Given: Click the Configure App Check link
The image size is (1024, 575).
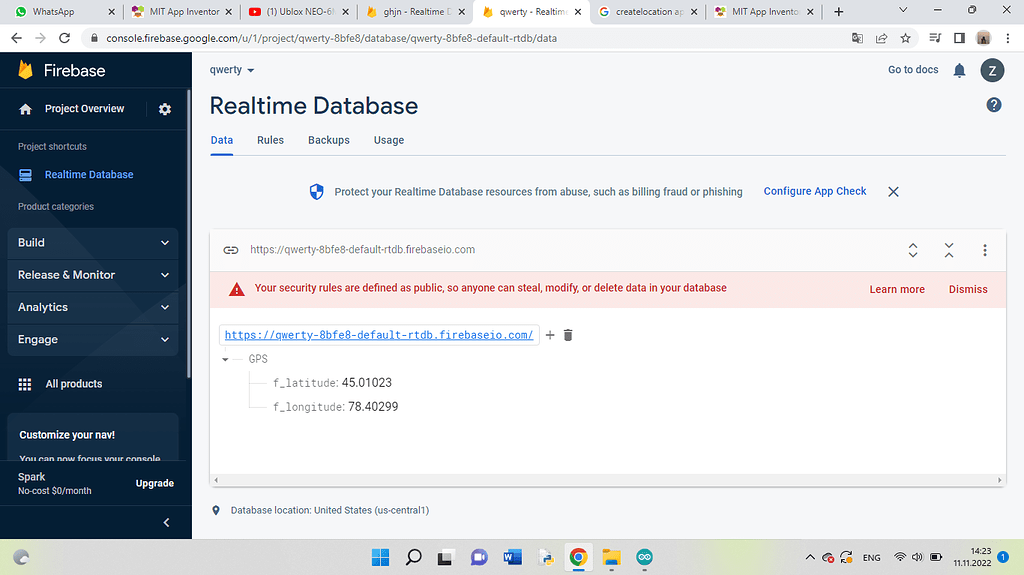Looking at the screenshot, I should click(x=815, y=191).
